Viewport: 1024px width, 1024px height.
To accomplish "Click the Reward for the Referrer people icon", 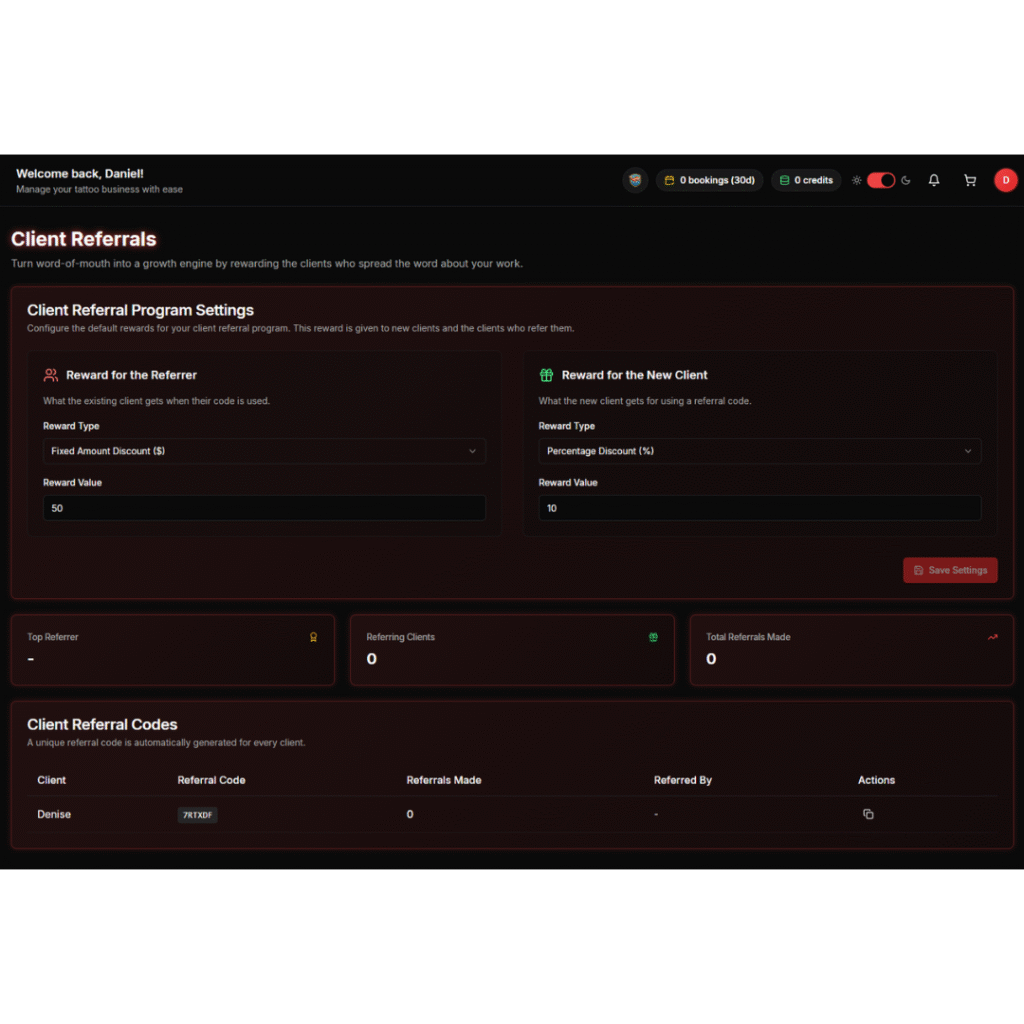I will point(51,375).
